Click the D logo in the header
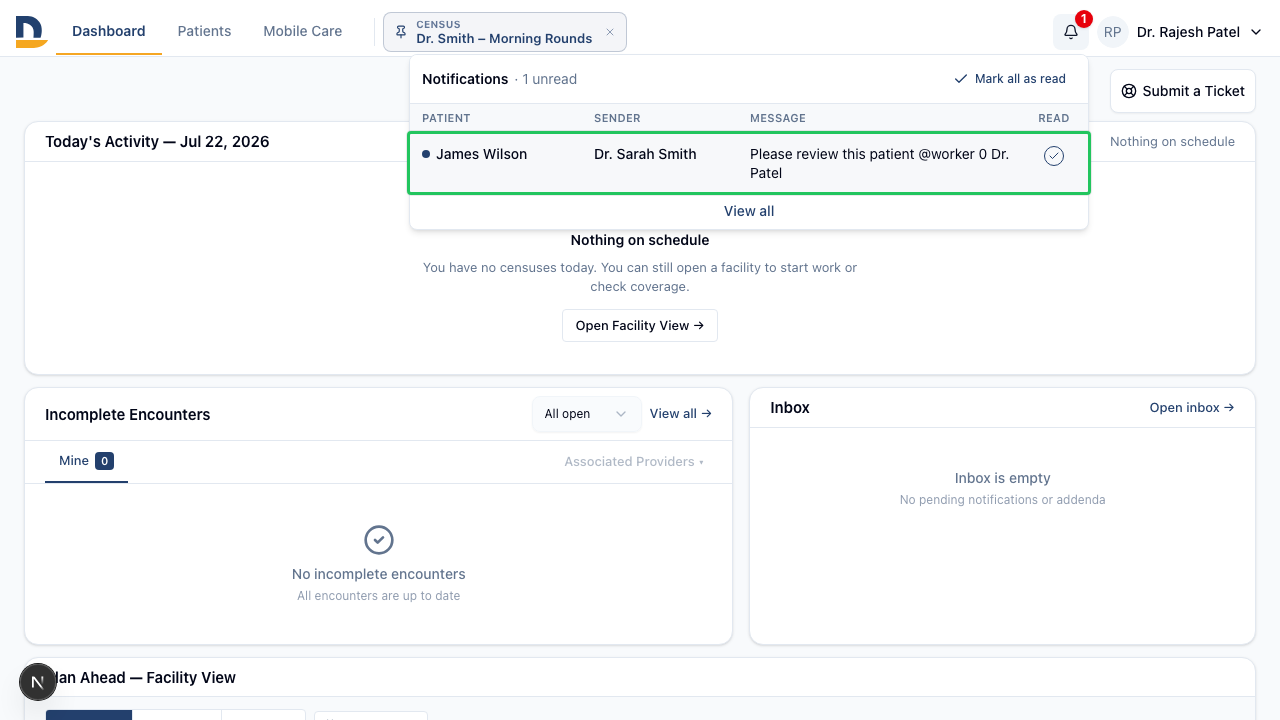The height and width of the screenshot is (720, 1280). (x=32, y=31)
